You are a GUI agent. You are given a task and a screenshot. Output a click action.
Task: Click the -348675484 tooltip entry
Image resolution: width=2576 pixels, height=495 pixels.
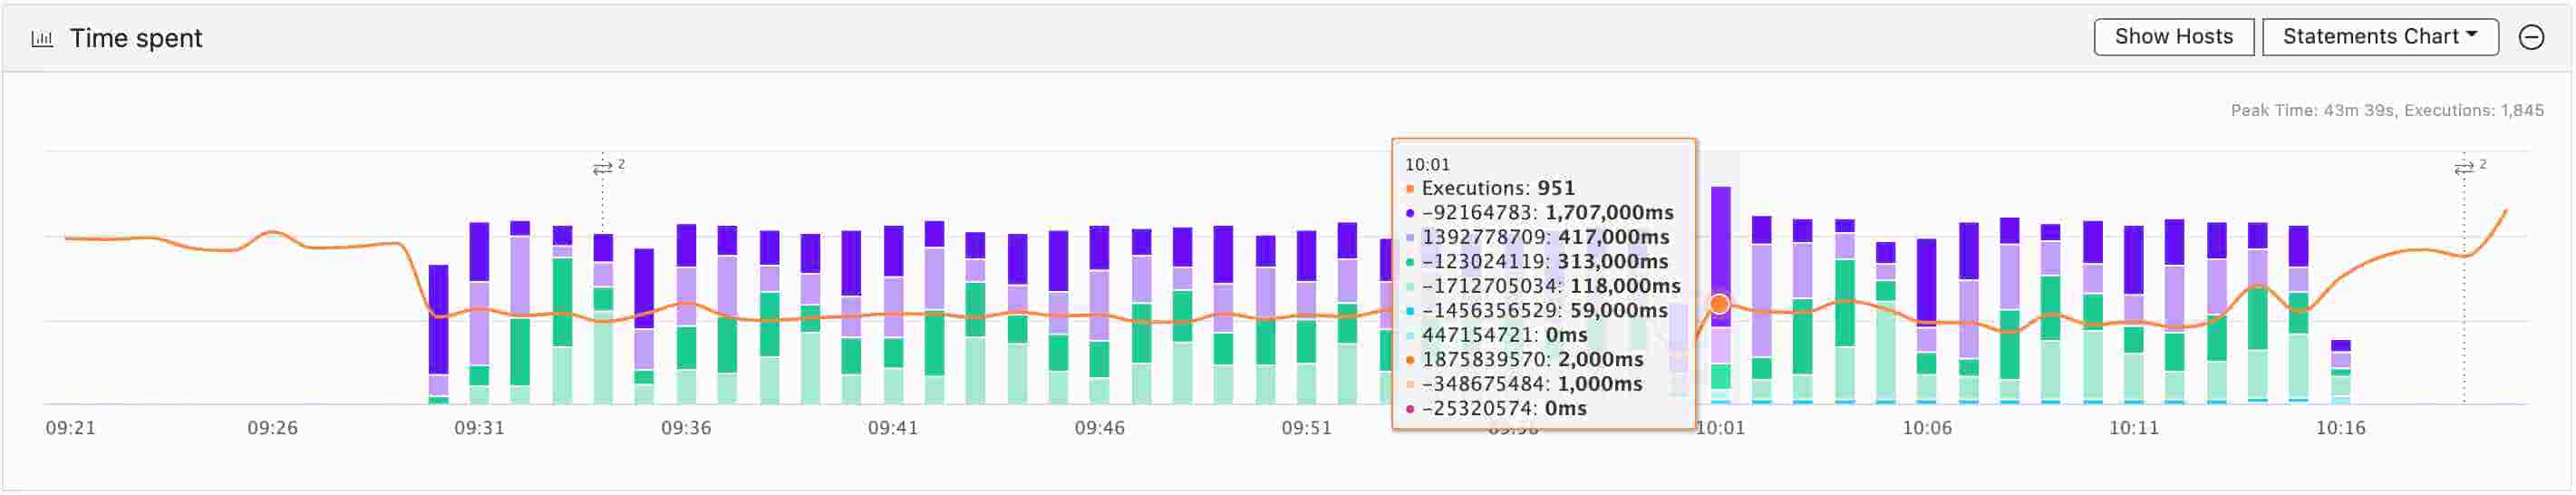(x=1524, y=384)
